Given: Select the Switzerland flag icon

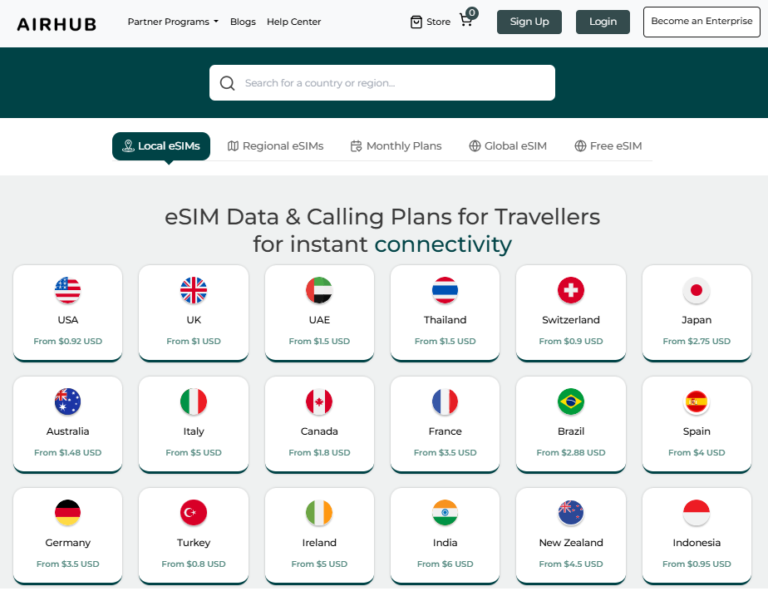Looking at the screenshot, I should [571, 290].
